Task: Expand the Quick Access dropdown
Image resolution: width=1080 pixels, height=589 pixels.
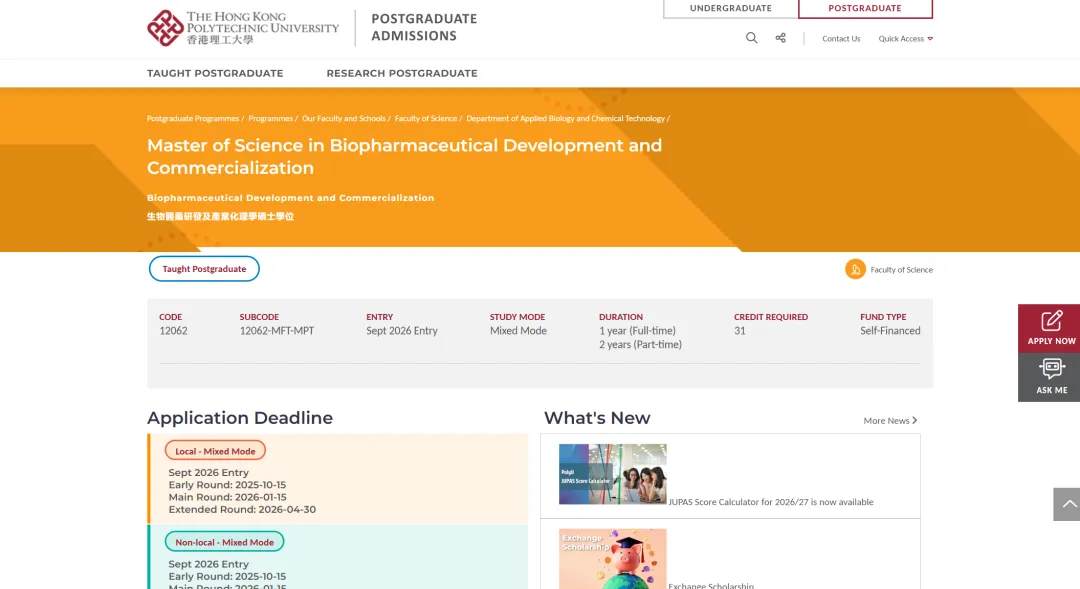Action: point(905,39)
